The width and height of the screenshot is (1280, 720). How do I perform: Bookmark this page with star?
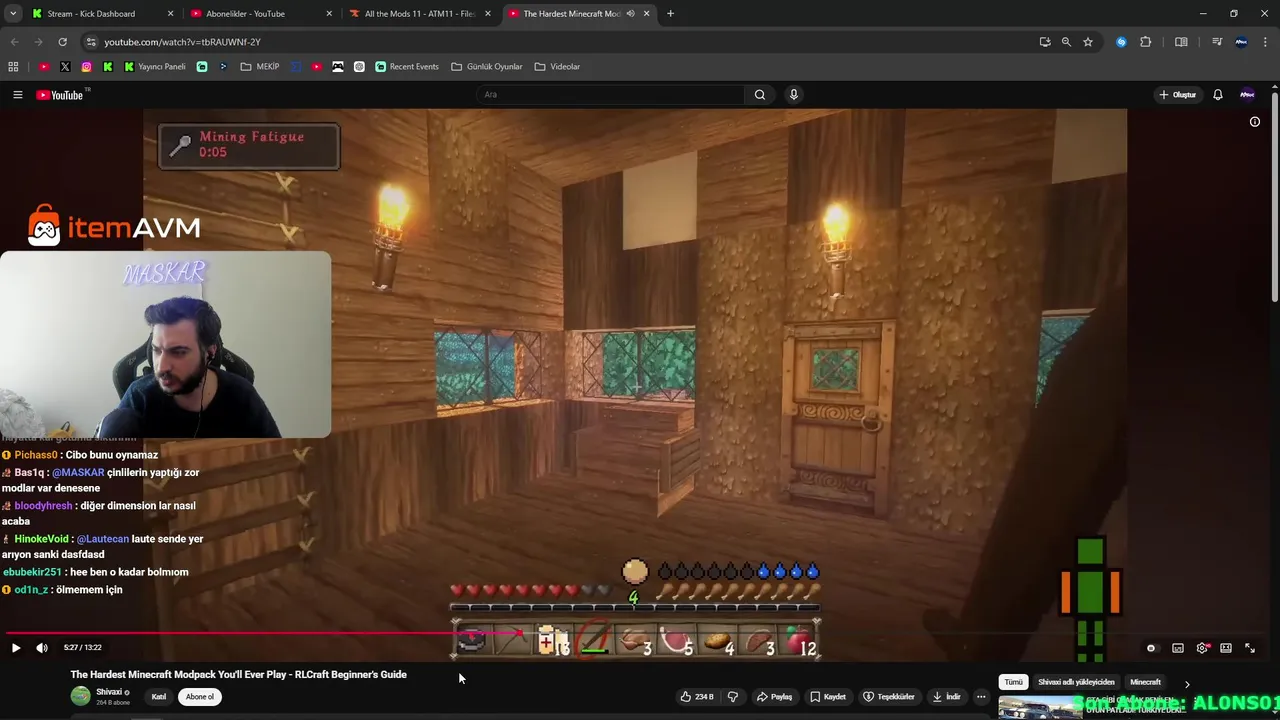pos(1088,42)
